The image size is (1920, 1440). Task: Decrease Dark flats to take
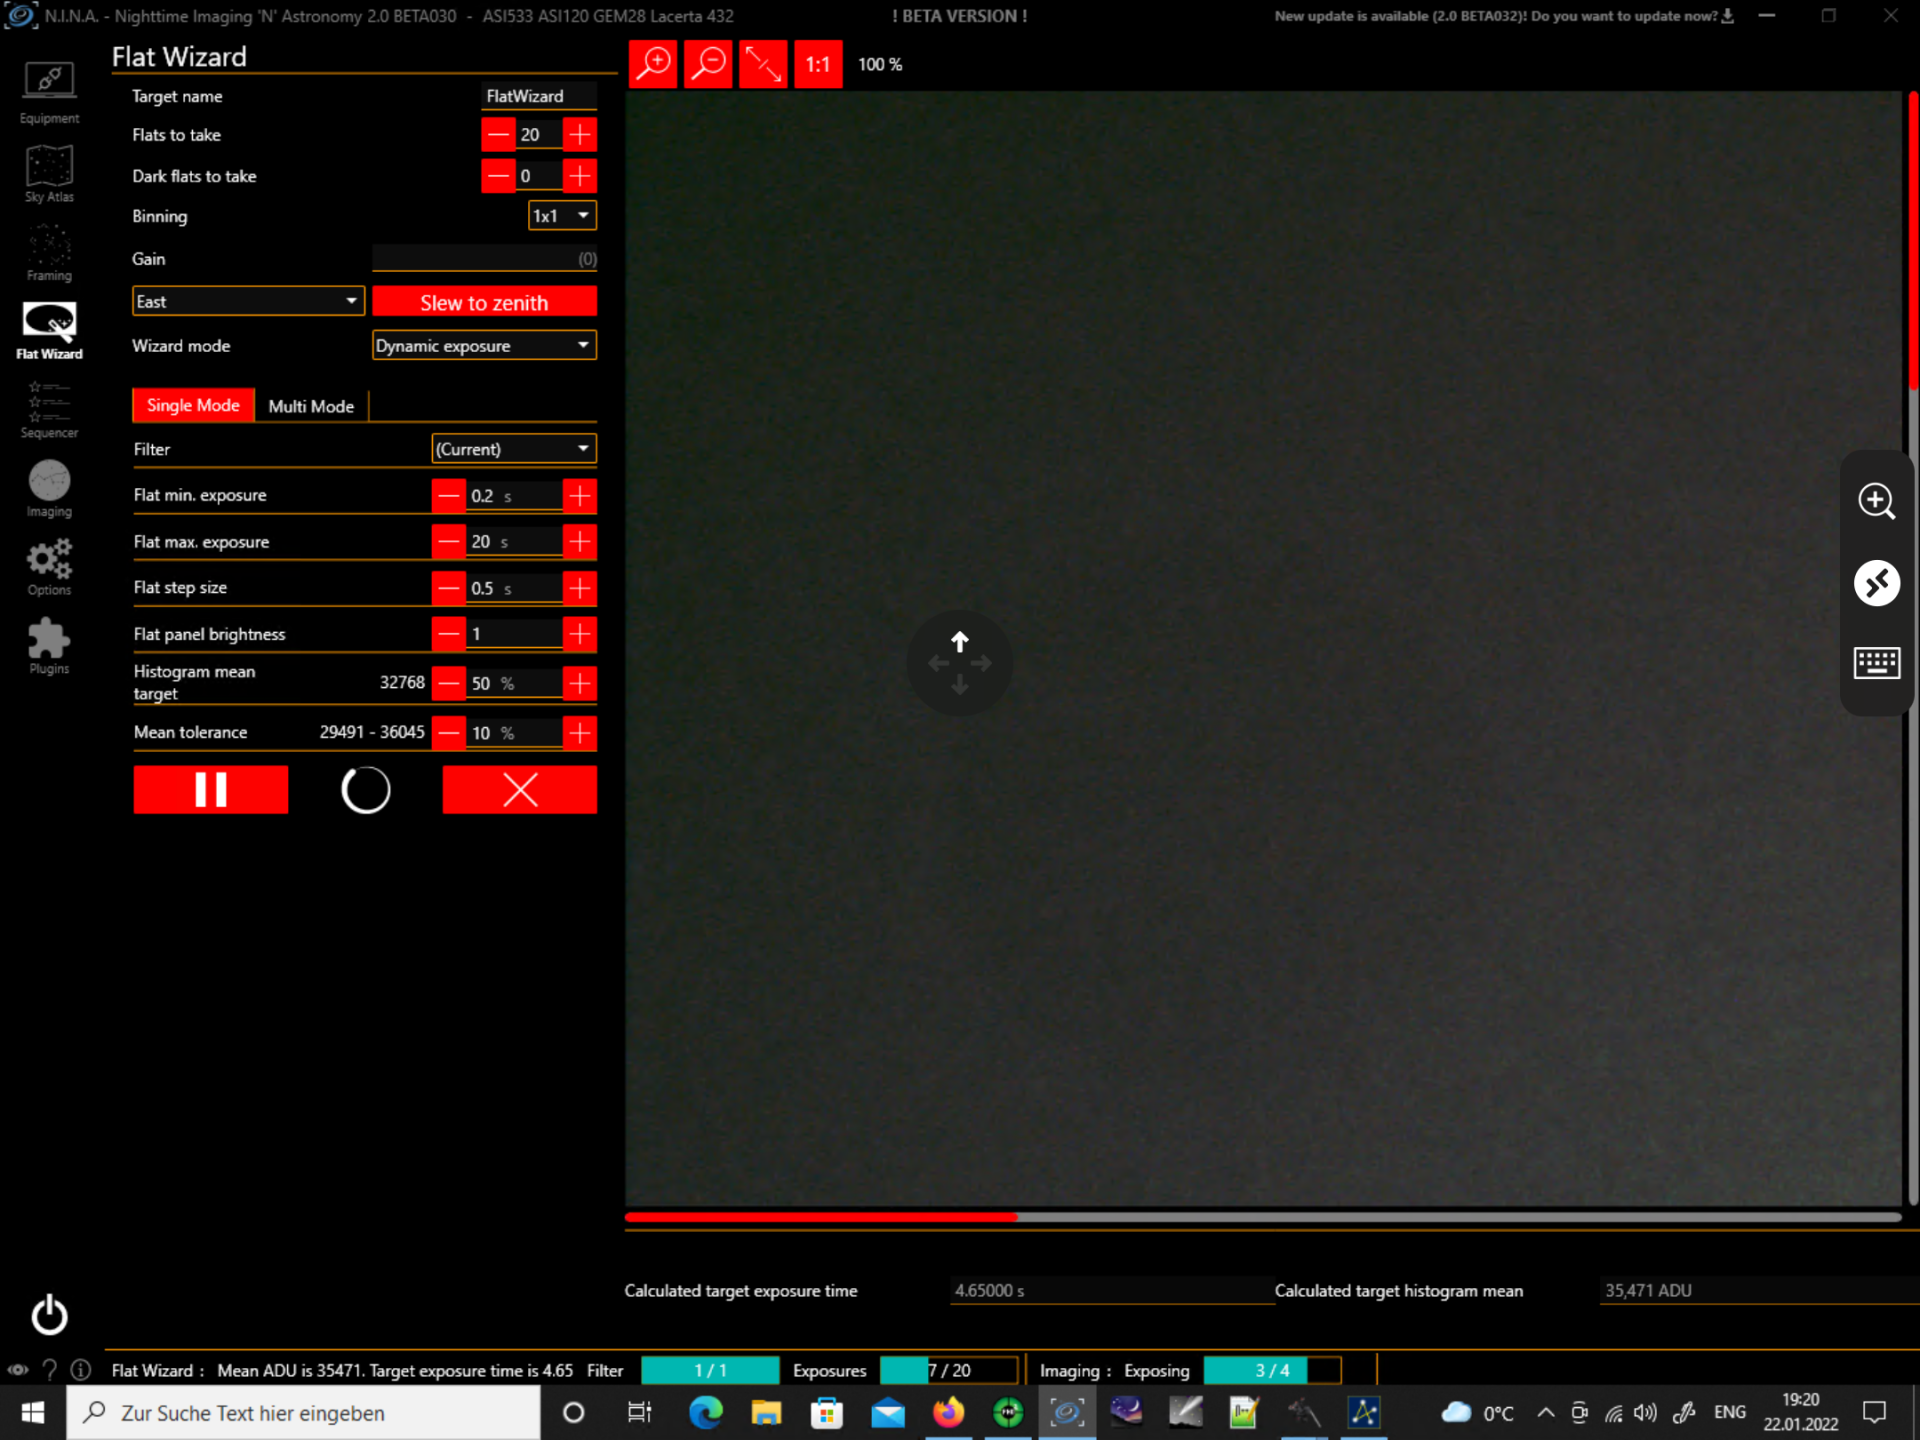coord(498,176)
